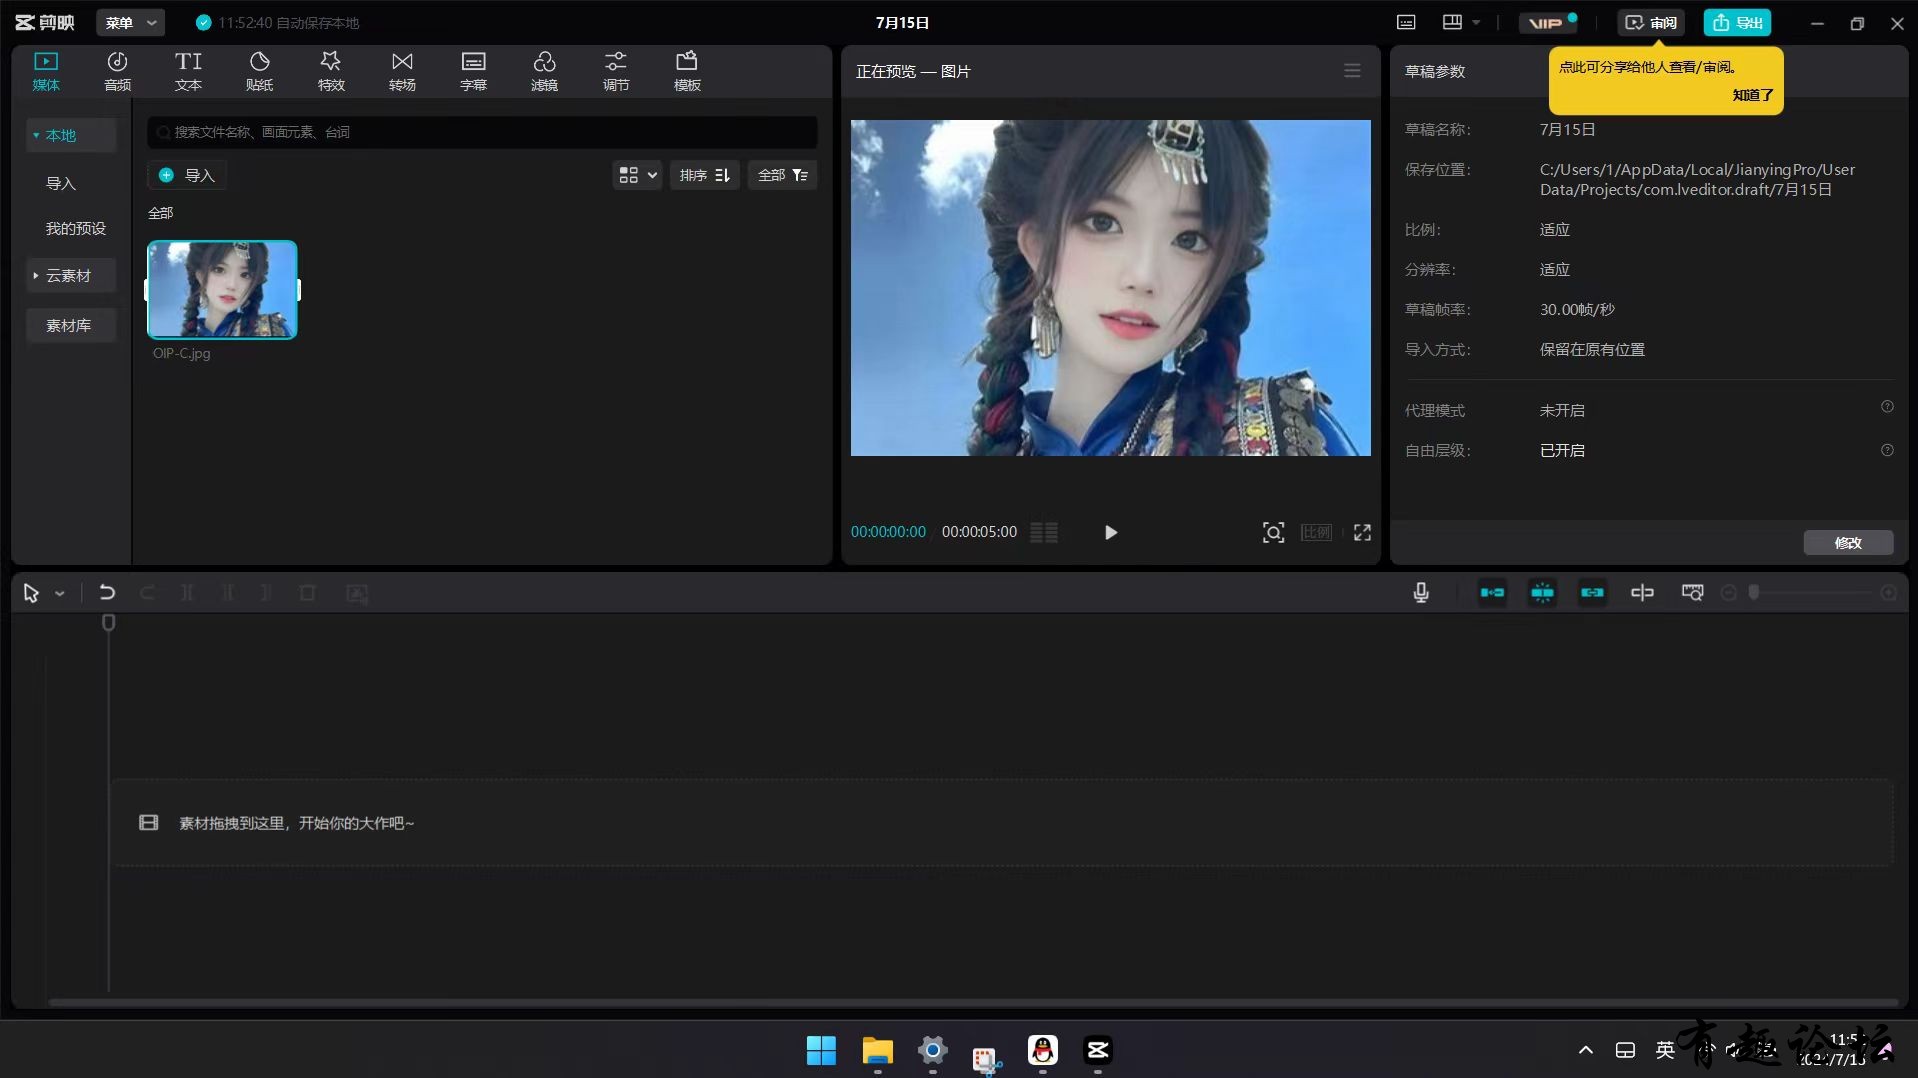Open the 转场 transitions tab
Screen dimensions: 1918x1078
402,72
